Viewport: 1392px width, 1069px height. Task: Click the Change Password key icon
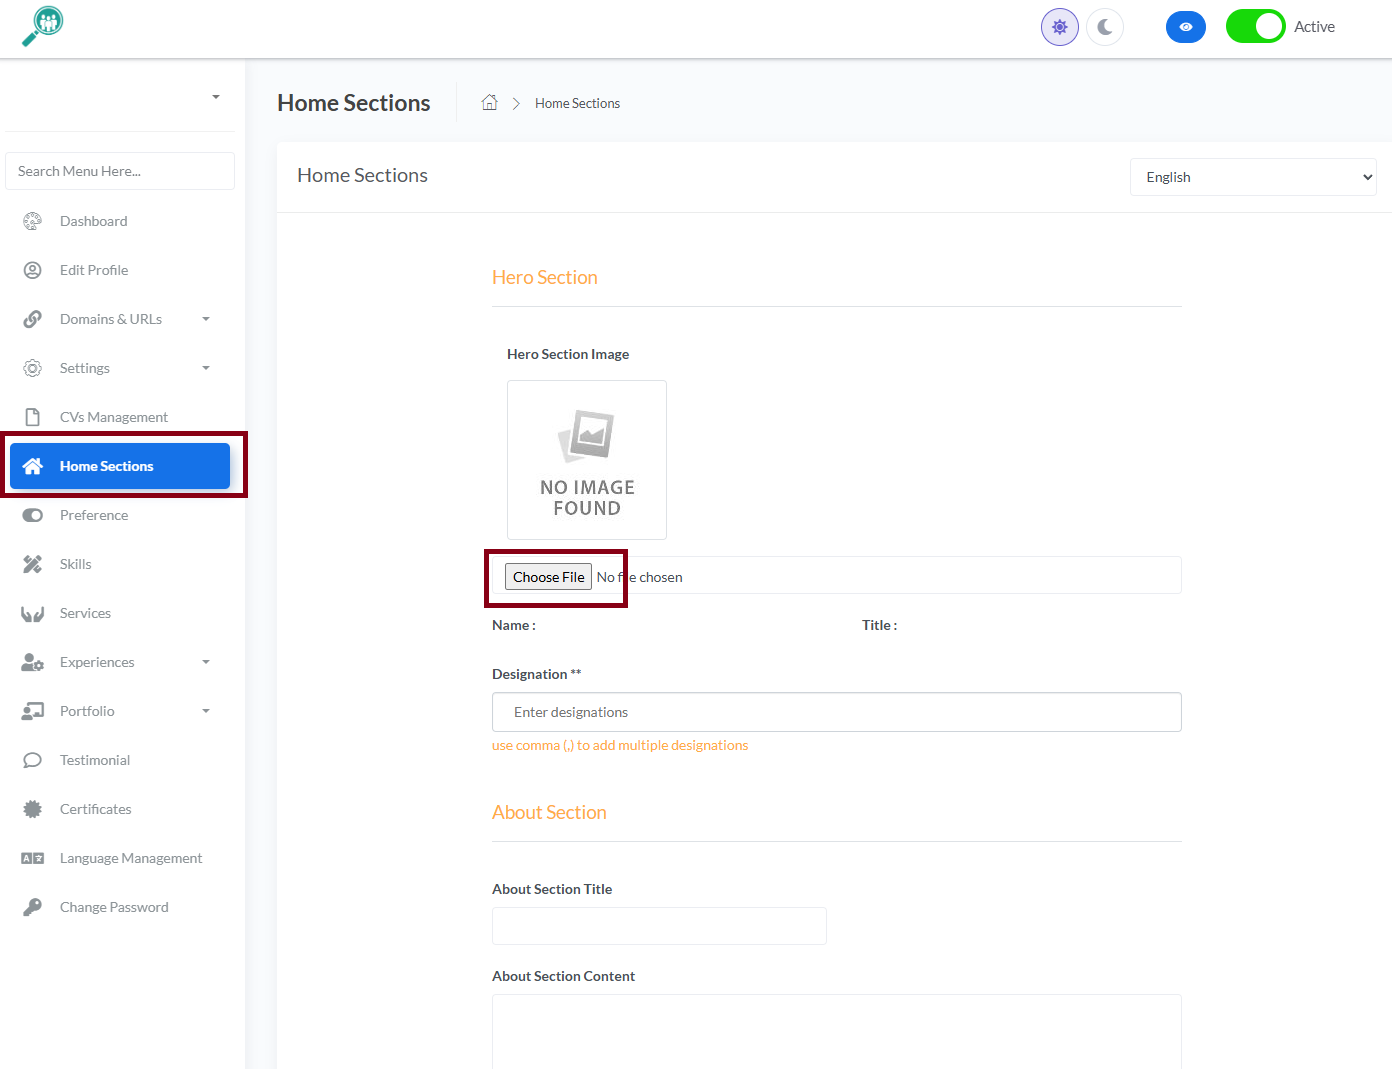[x=33, y=907]
